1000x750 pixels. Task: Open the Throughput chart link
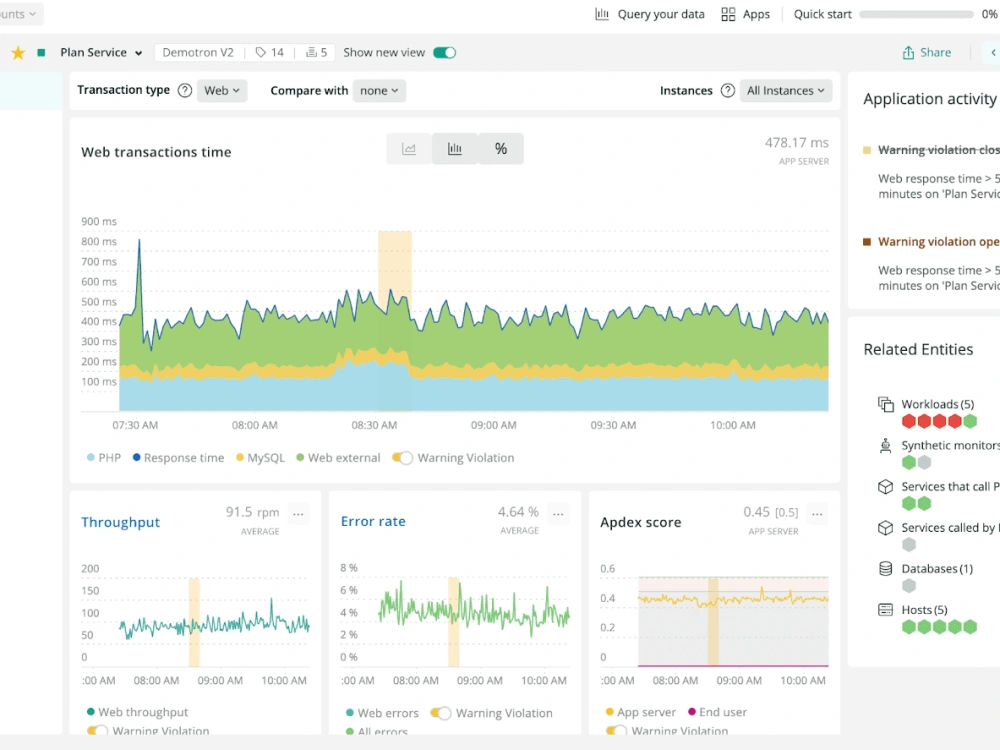click(121, 522)
